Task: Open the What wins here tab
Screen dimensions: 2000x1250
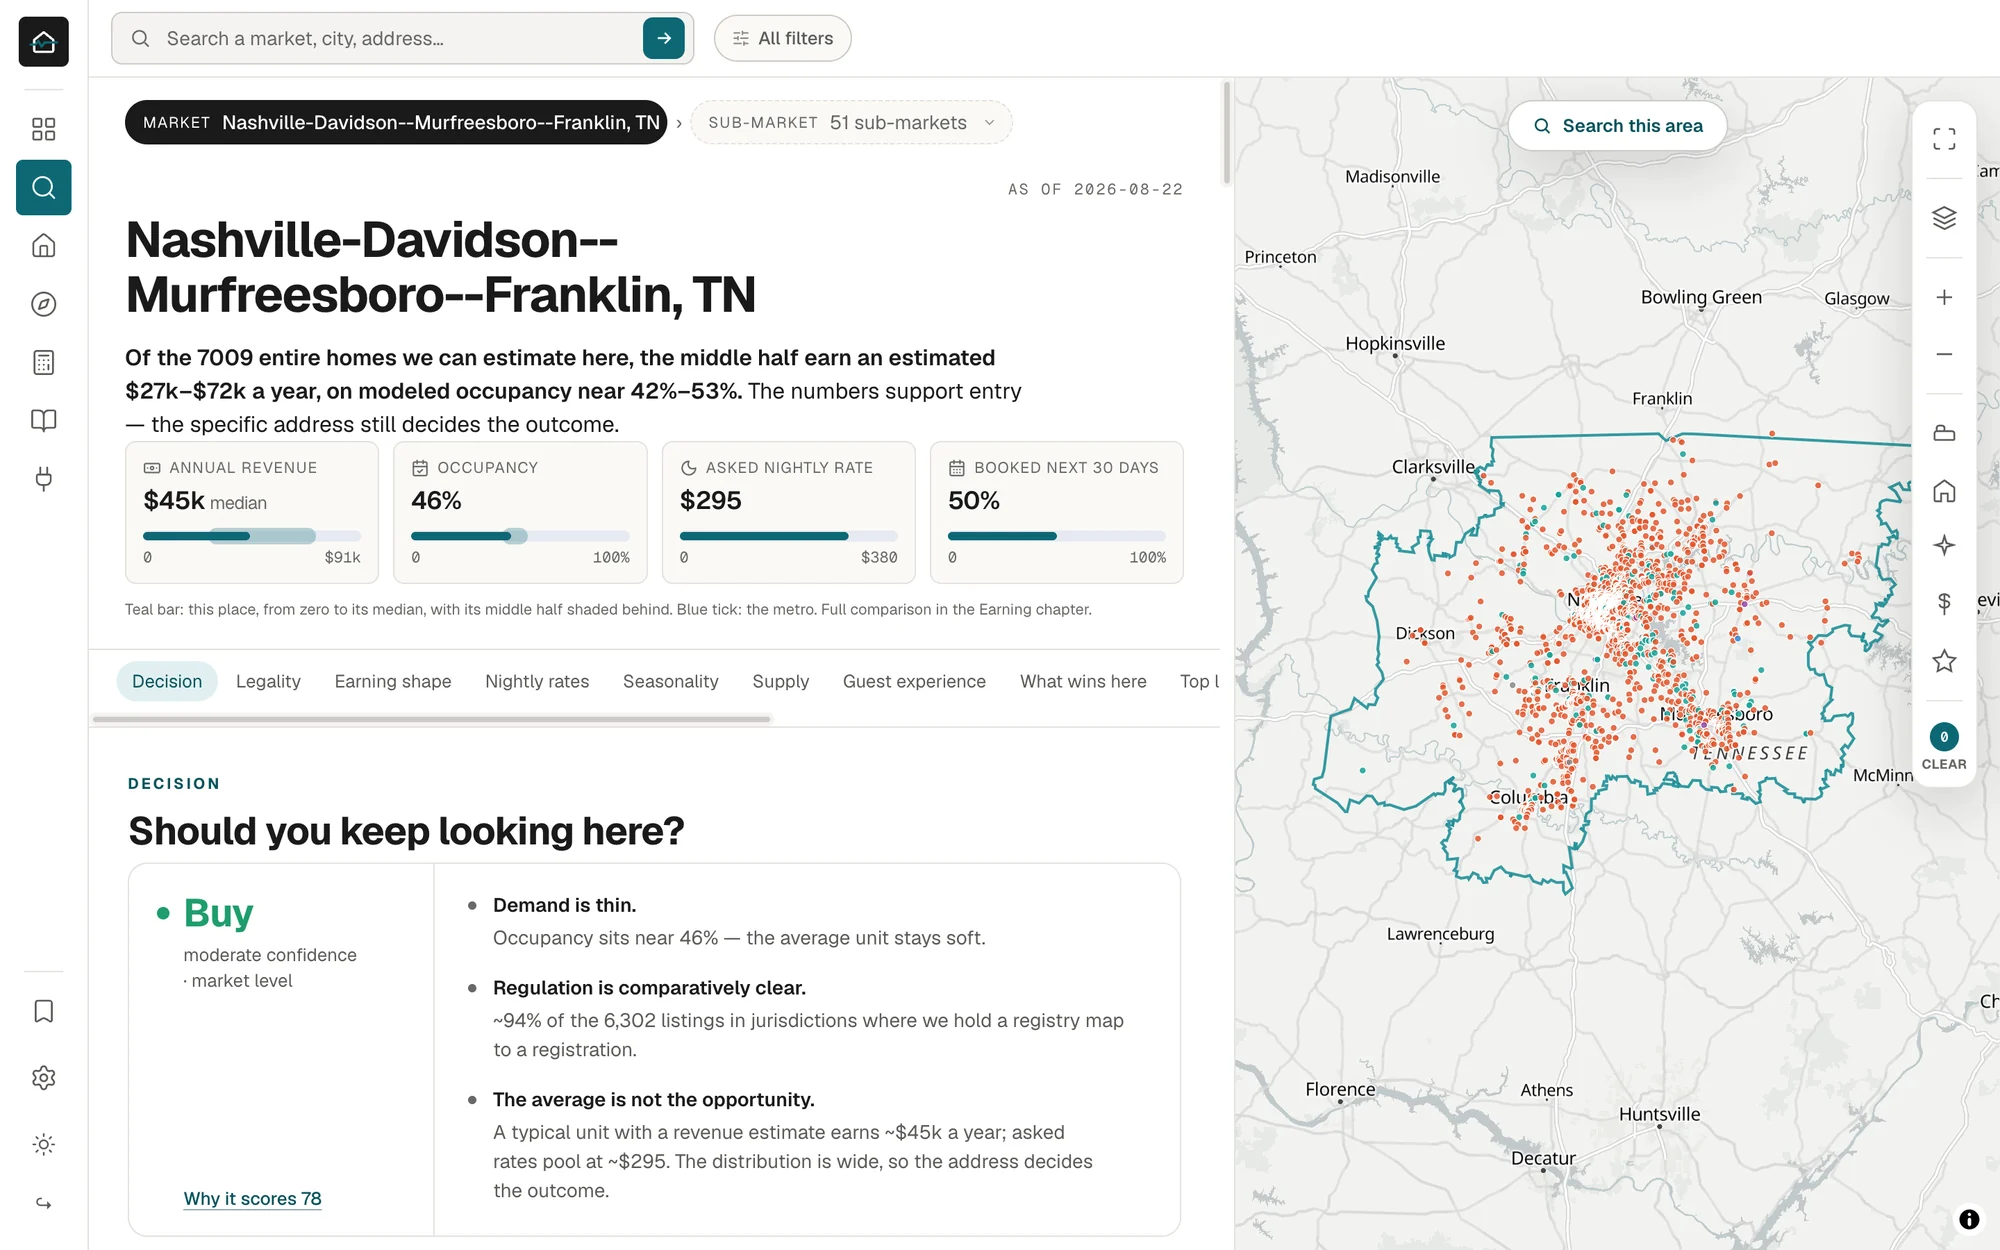Action: (x=1083, y=681)
